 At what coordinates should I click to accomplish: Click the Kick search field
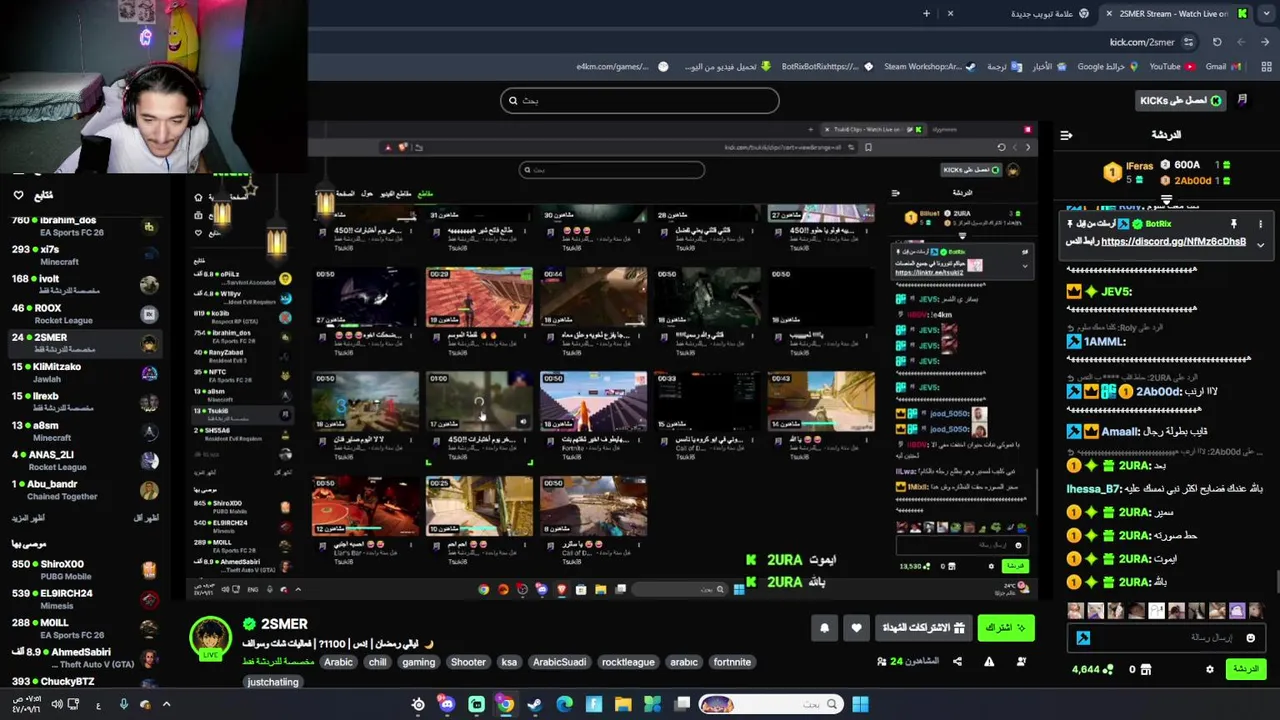(x=640, y=100)
